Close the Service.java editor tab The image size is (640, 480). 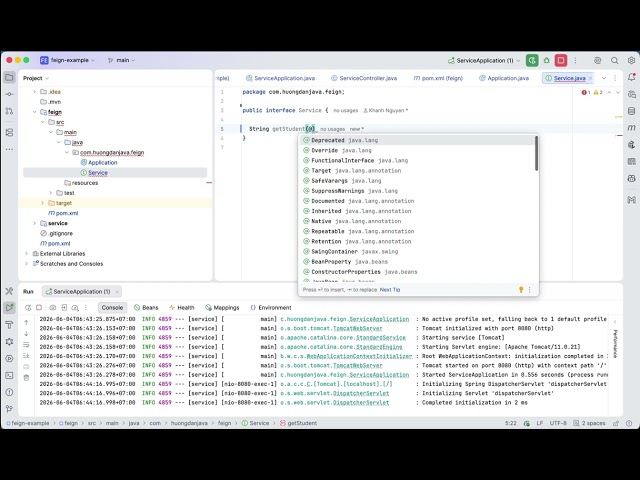click(591, 78)
